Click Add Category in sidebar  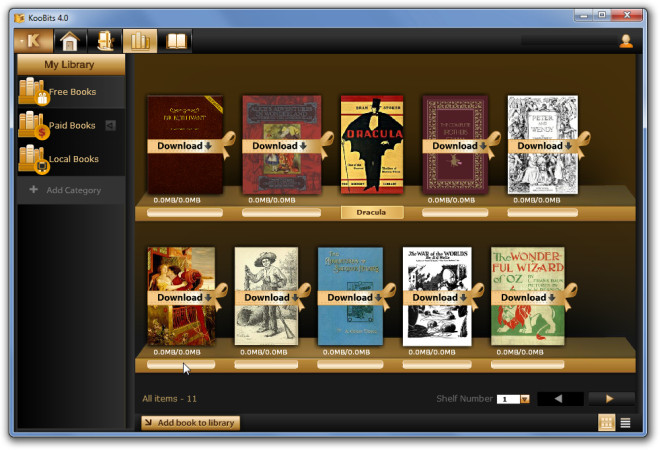(71, 190)
